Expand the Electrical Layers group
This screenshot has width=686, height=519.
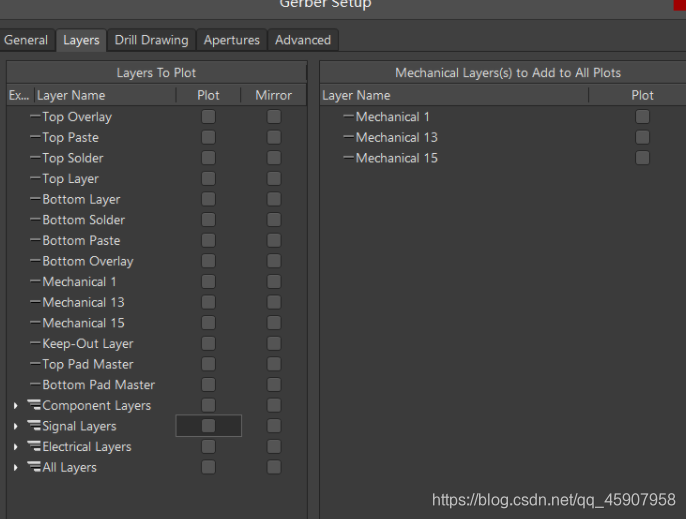coord(16,447)
